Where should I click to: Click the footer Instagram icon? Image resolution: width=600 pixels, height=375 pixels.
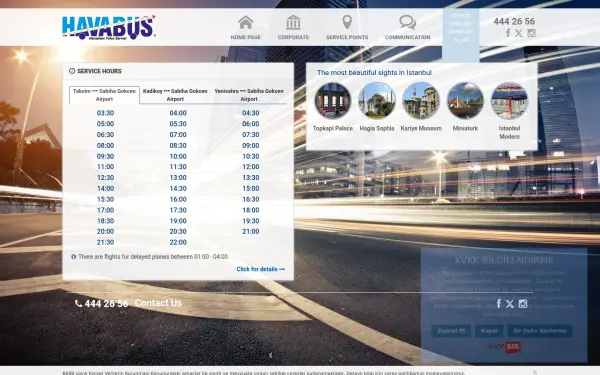[523, 303]
